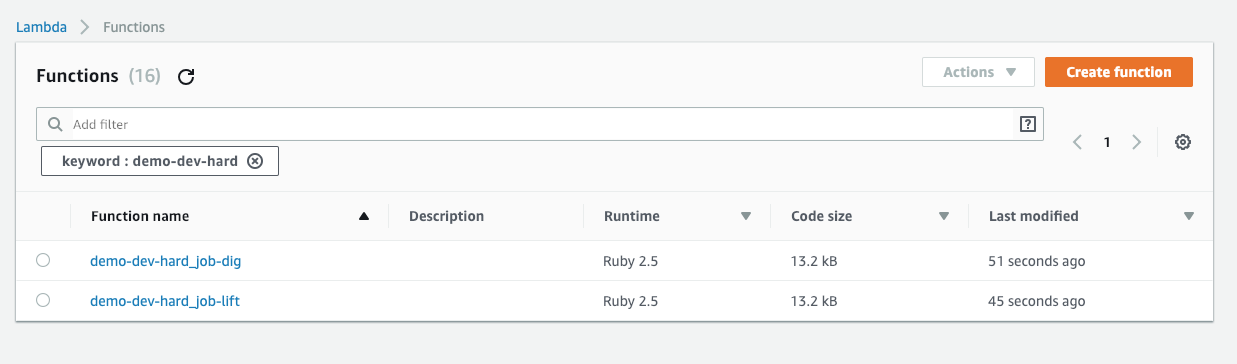Image resolution: width=1237 pixels, height=364 pixels.
Task: Click the search magnifier icon
Action: pyautogui.click(x=55, y=125)
